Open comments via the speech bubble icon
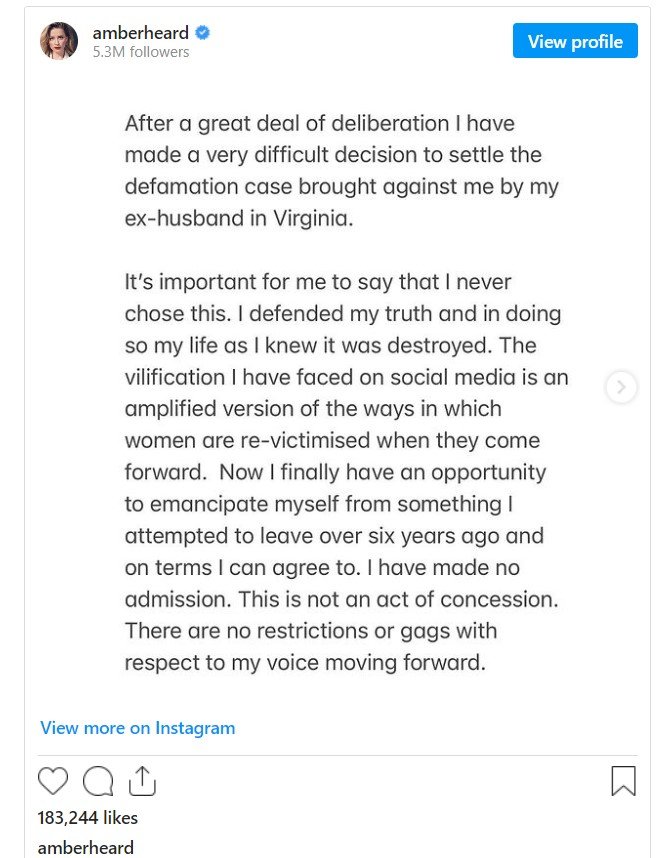The image size is (672, 858). [x=98, y=781]
